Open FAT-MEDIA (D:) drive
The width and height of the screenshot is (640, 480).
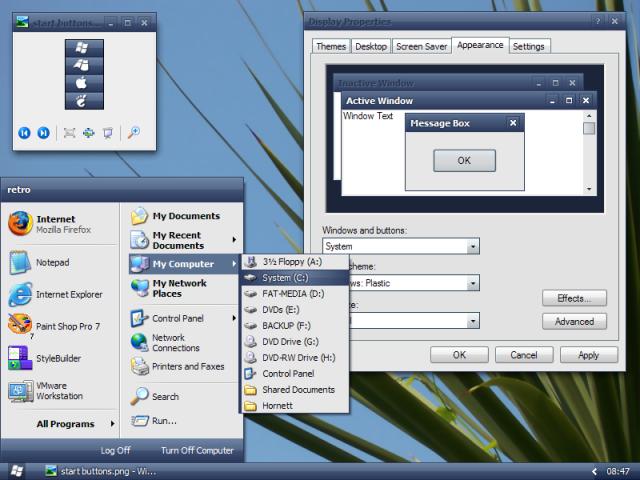coord(295,293)
